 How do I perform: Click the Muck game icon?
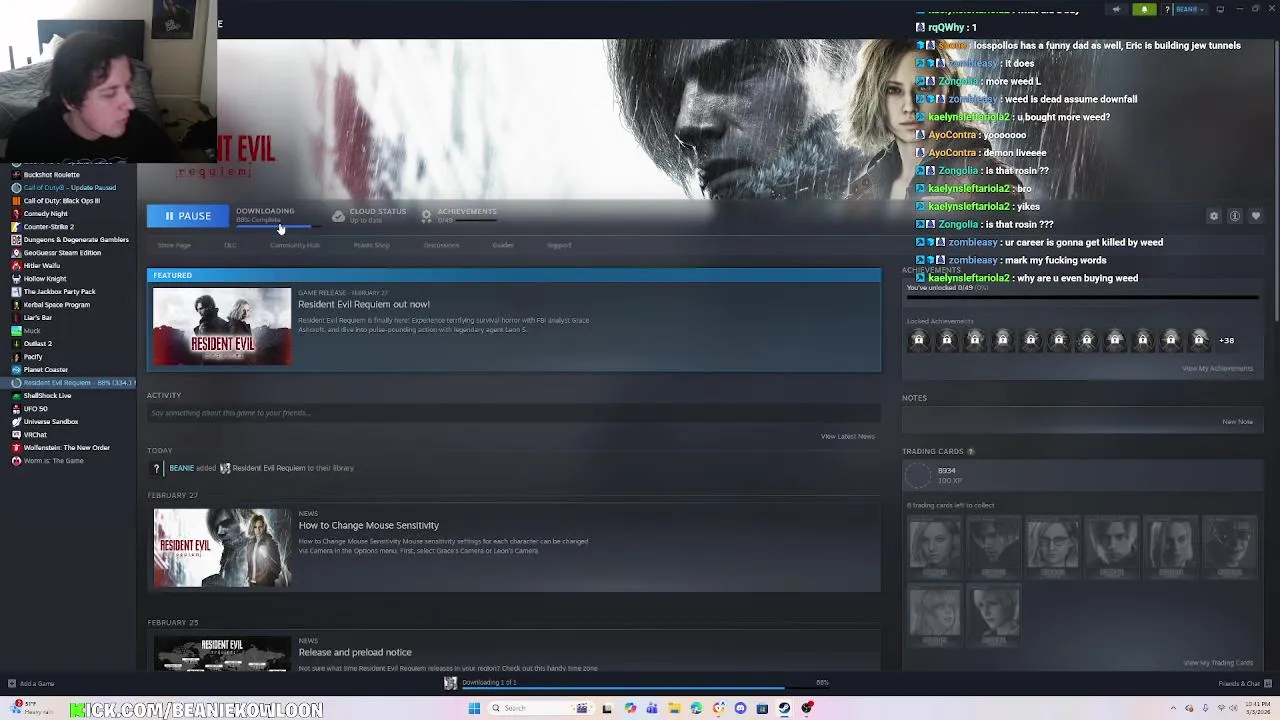pyautogui.click(x=16, y=331)
